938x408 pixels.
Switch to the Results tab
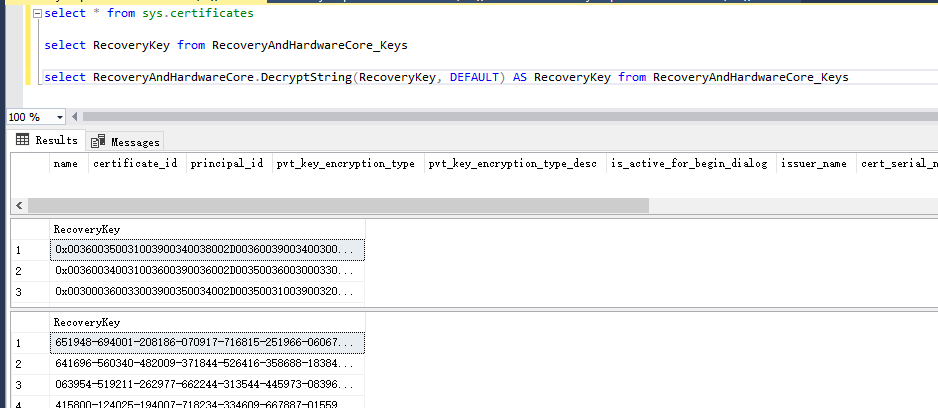(48, 140)
